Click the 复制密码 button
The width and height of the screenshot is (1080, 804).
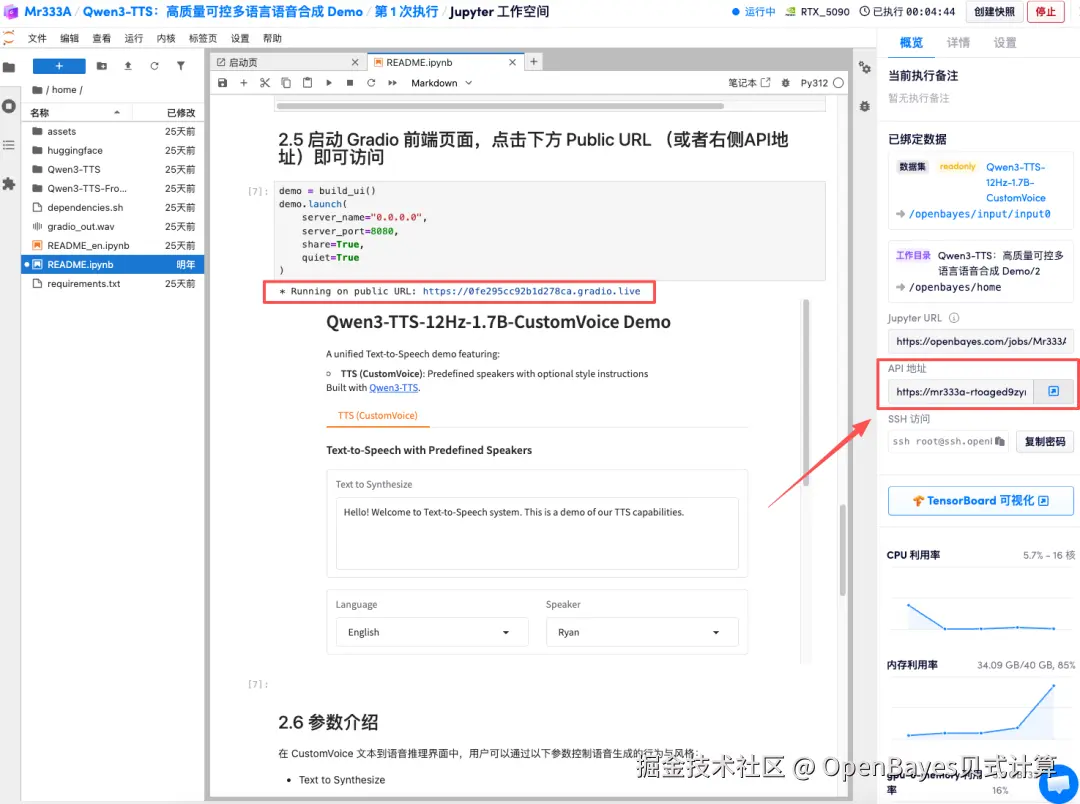(1045, 442)
